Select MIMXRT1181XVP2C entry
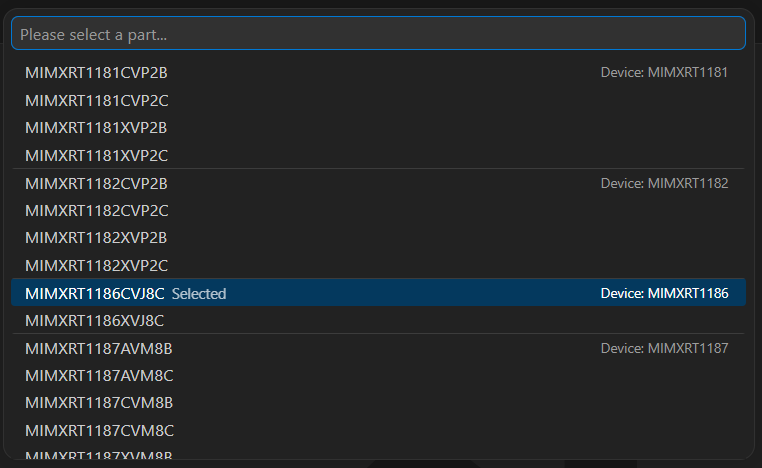This screenshot has width=762, height=468. click(96, 155)
